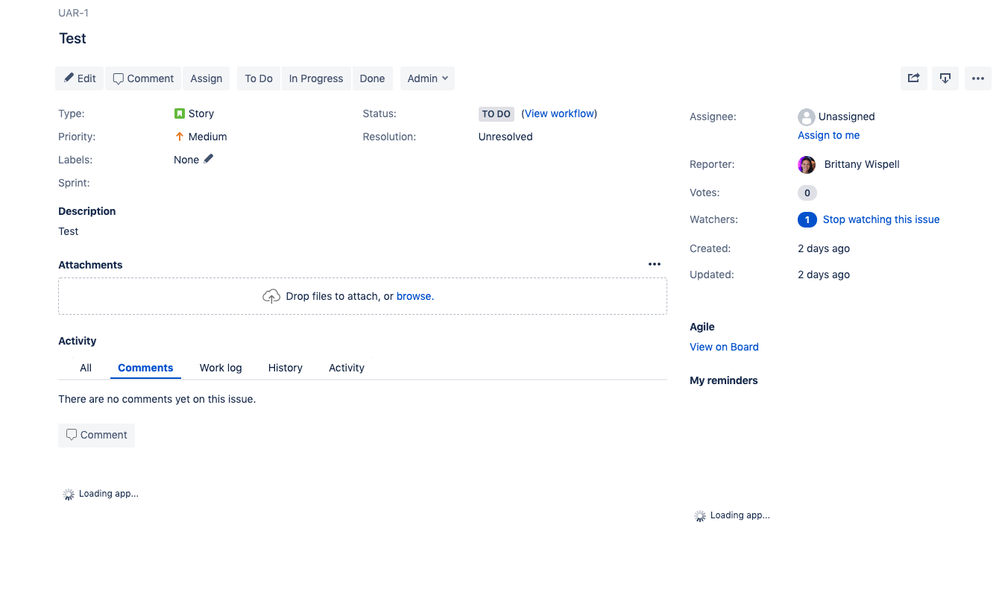Click the description text Test
Screen dimensions: 999x596
pyautogui.click(x=68, y=231)
